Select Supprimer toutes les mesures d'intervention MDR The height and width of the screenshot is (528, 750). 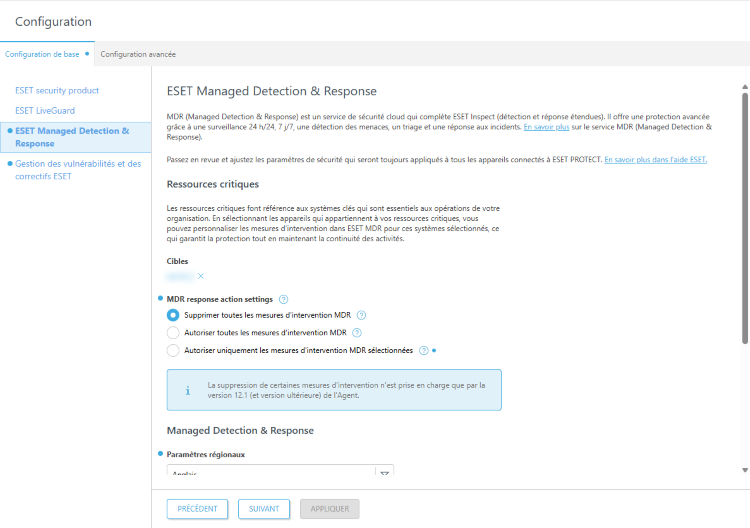point(173,315)
